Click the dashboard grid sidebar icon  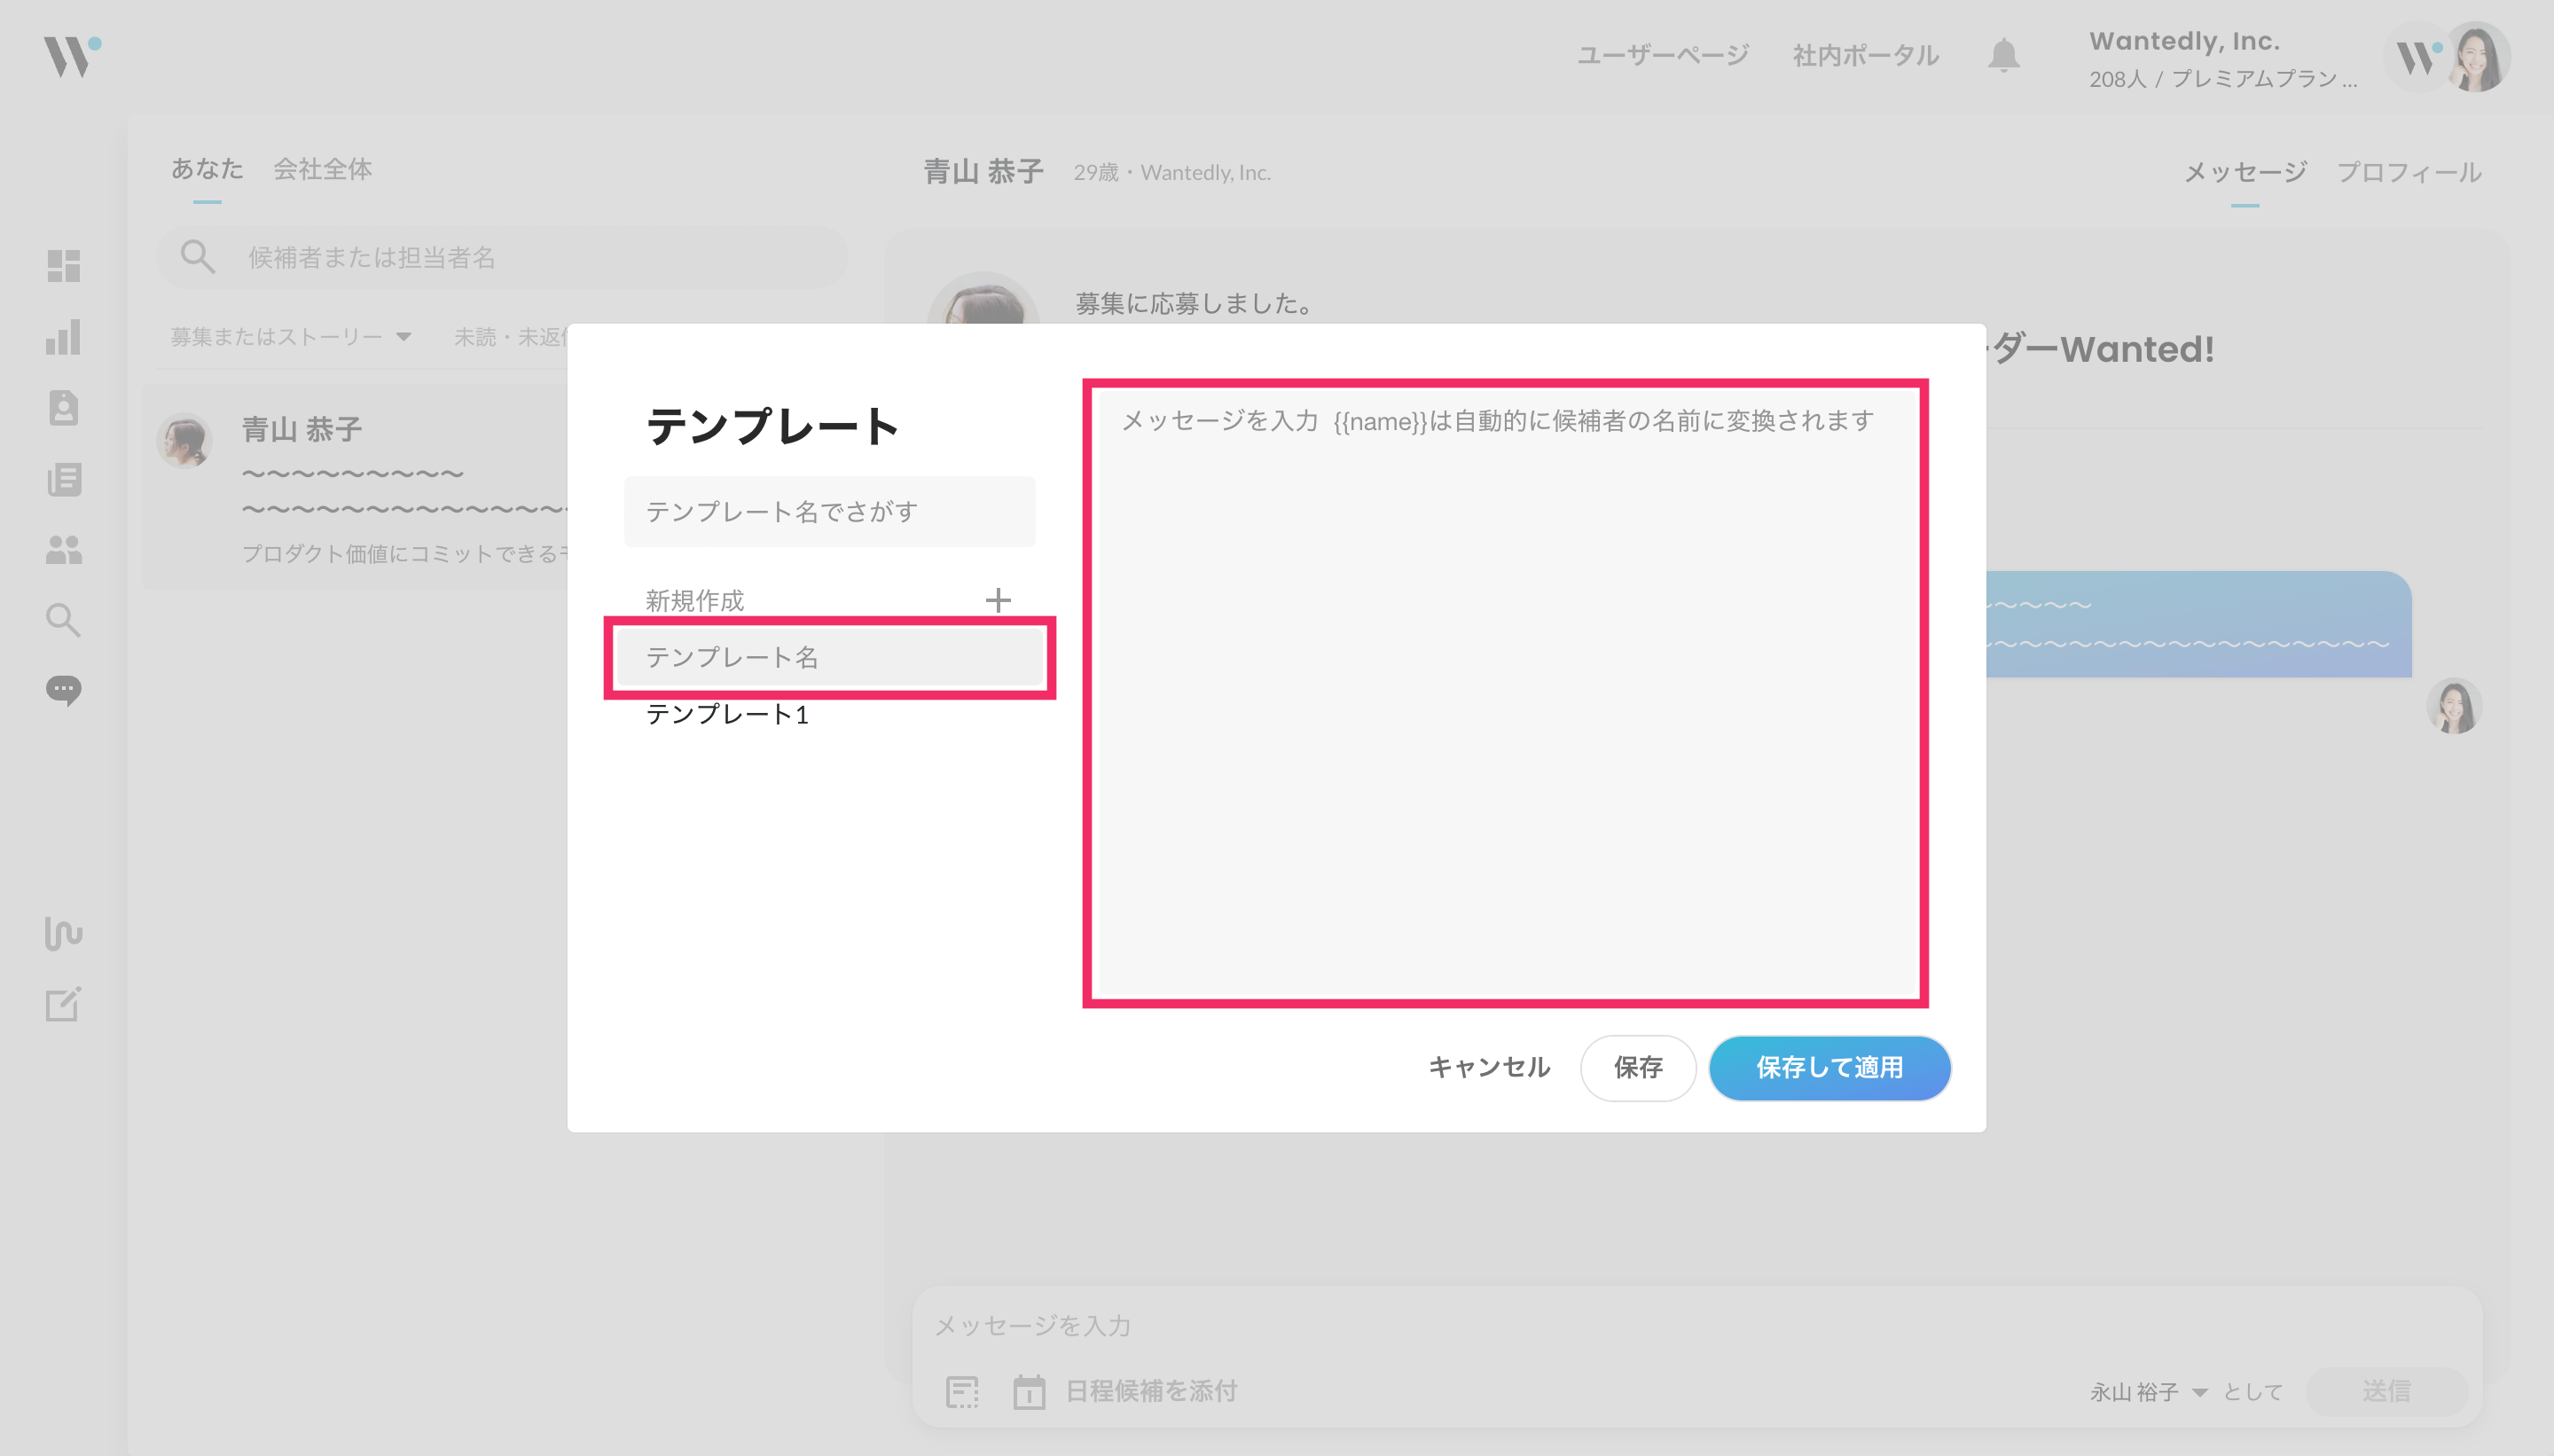click(63, 266)
